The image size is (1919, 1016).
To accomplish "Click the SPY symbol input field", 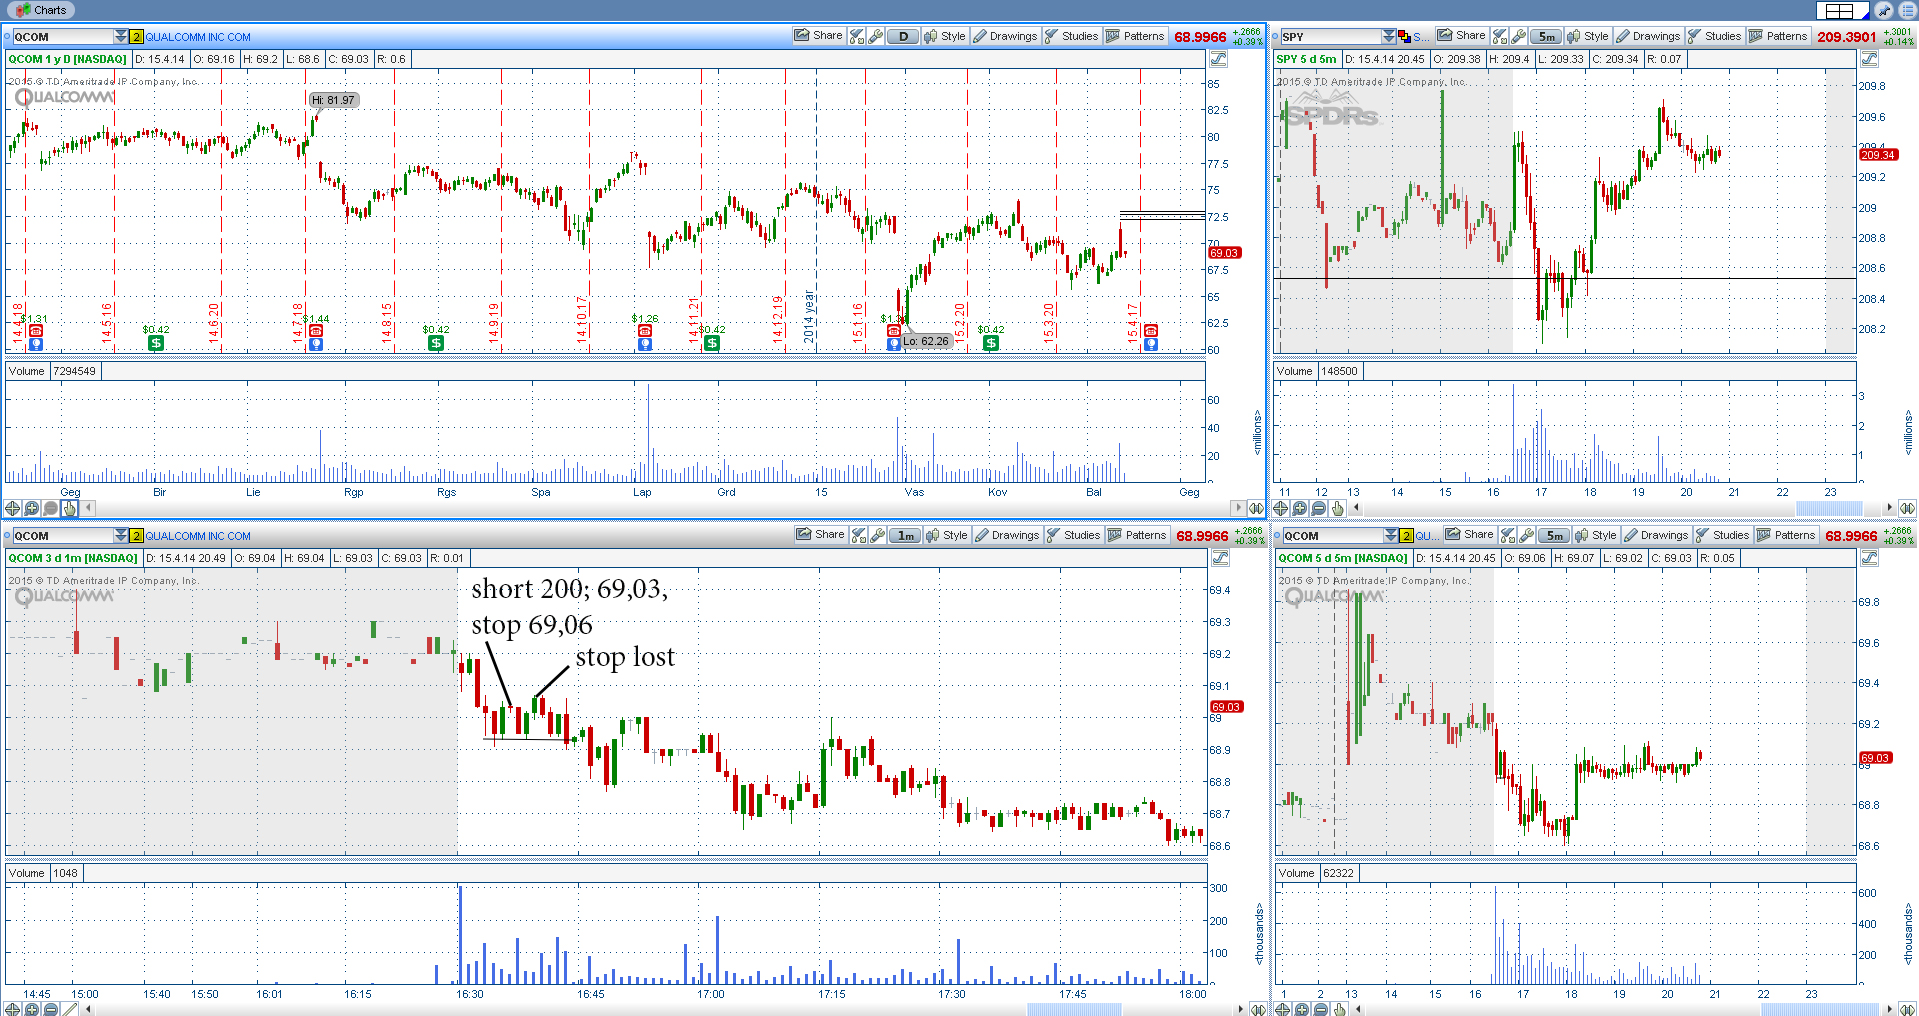I will [x=1330, y=36].
